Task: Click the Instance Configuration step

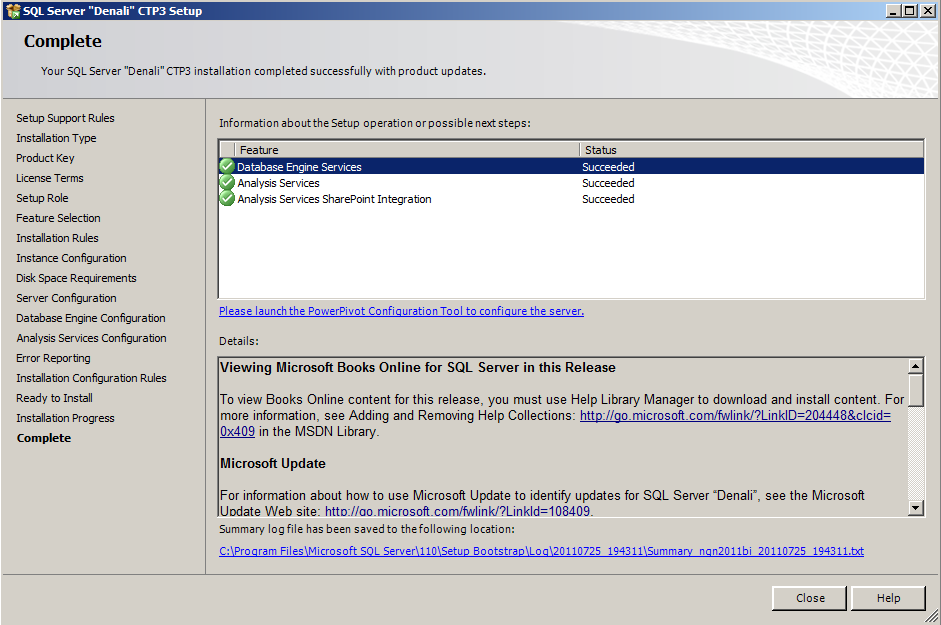Action: pos(71,258)
